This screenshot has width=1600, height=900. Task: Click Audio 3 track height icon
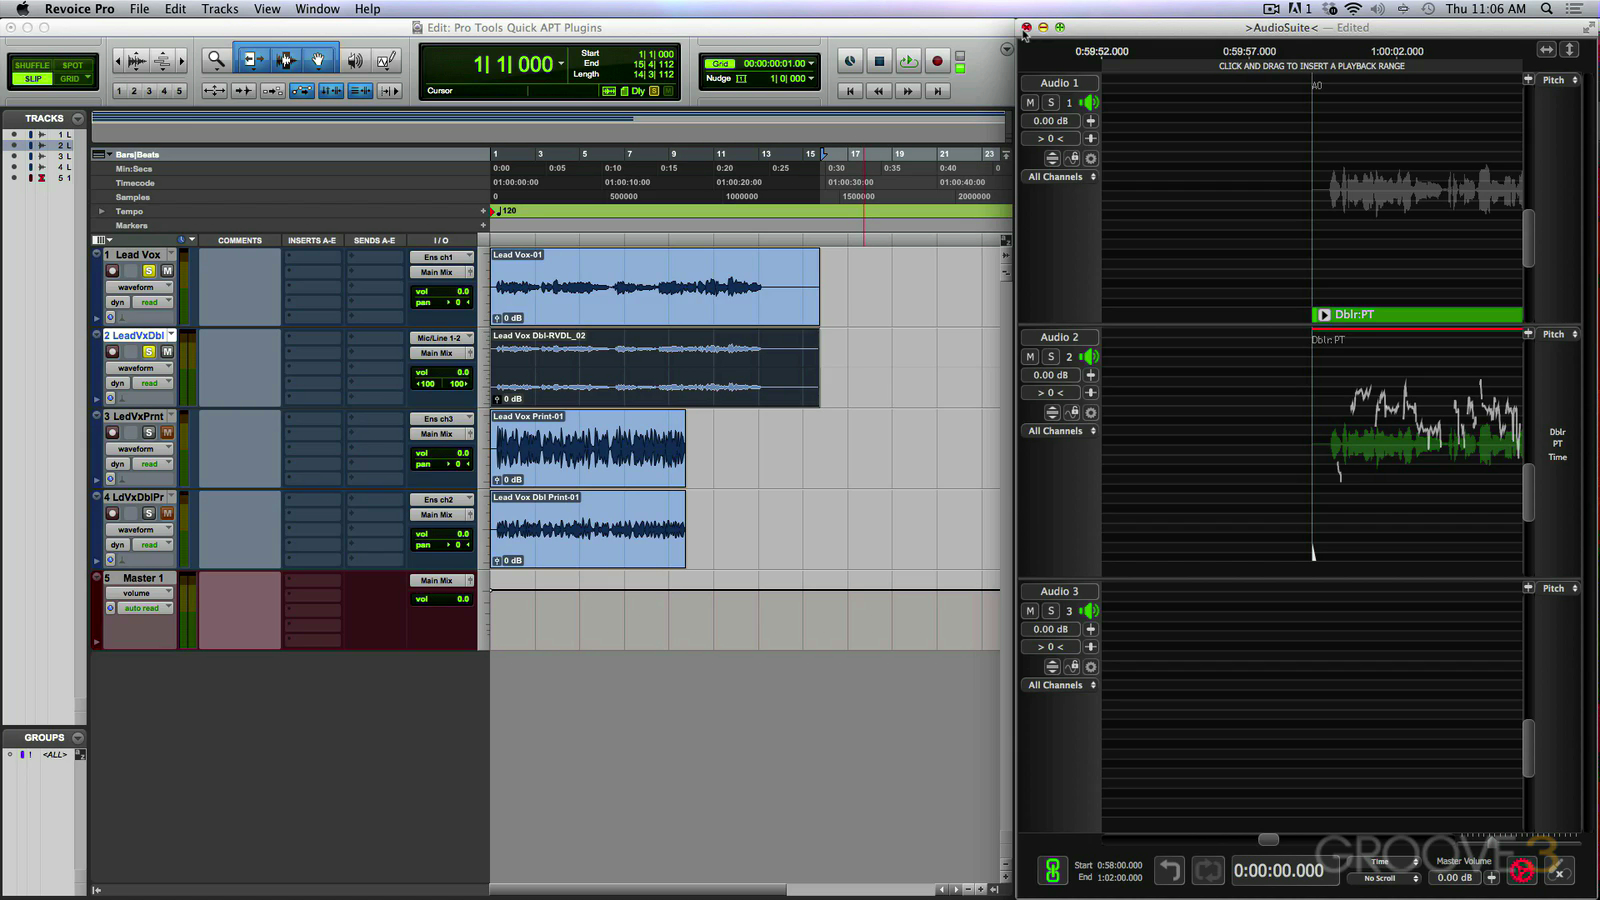1052,667
